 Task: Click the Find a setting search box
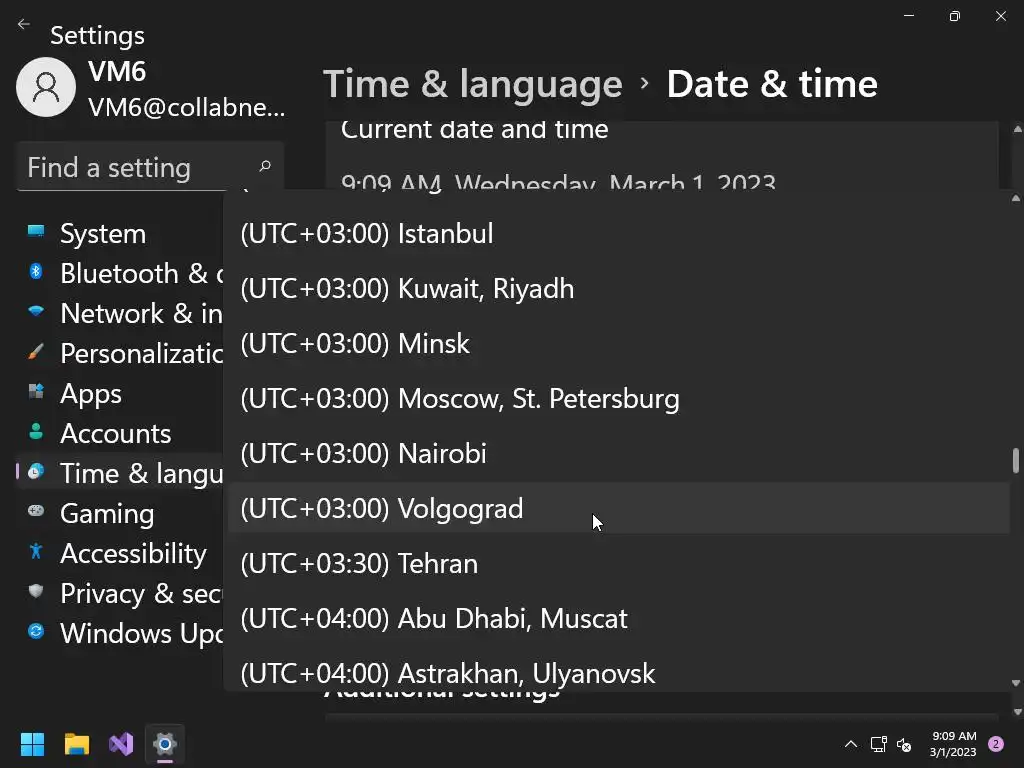(x=140, y=168)
